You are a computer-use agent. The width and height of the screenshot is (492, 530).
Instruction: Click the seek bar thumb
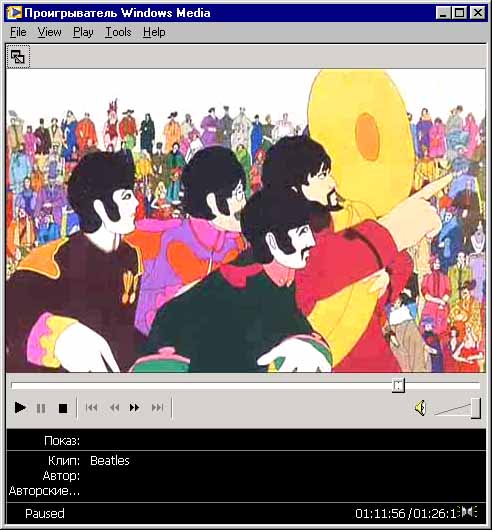pyautogui.click(x=398, y=385)
